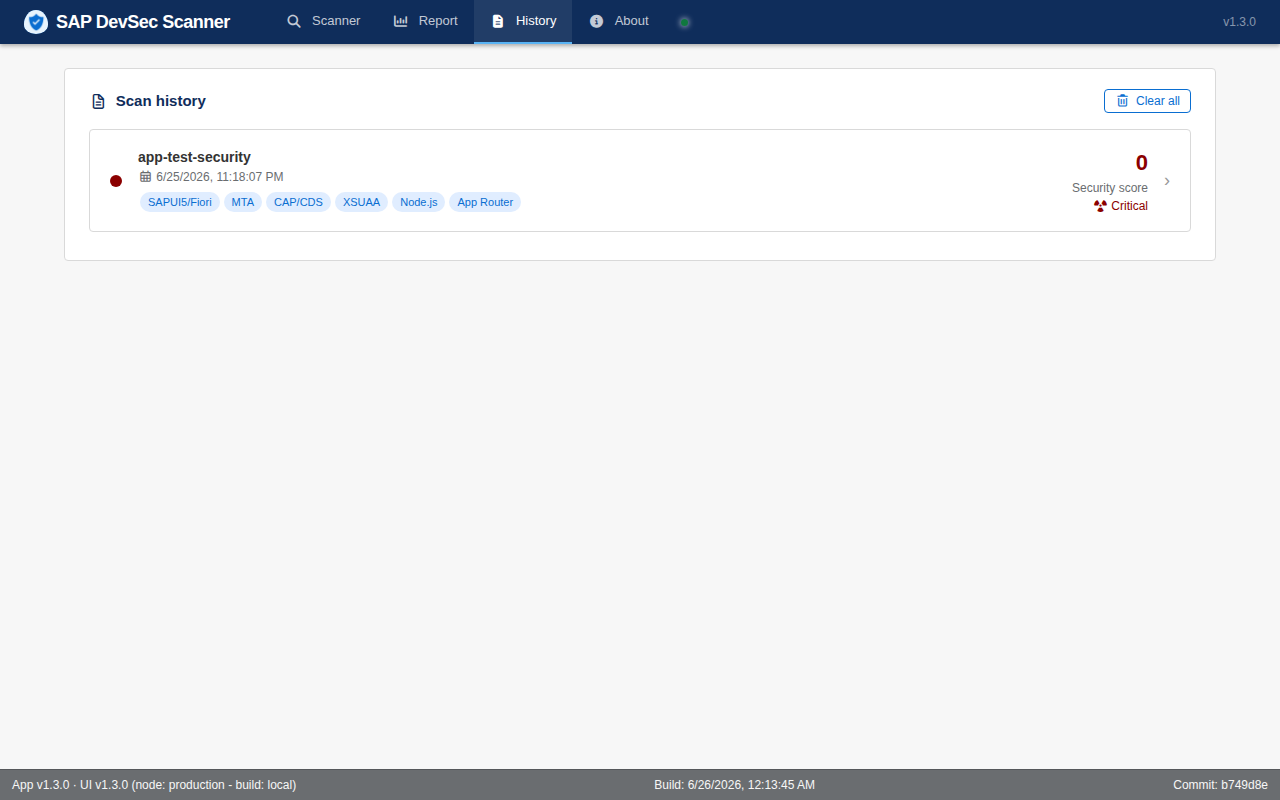This screenshot has width=1280, height=800.
Task: Click the SAP DevSec Scanner title text
Action: click(143, 22)
